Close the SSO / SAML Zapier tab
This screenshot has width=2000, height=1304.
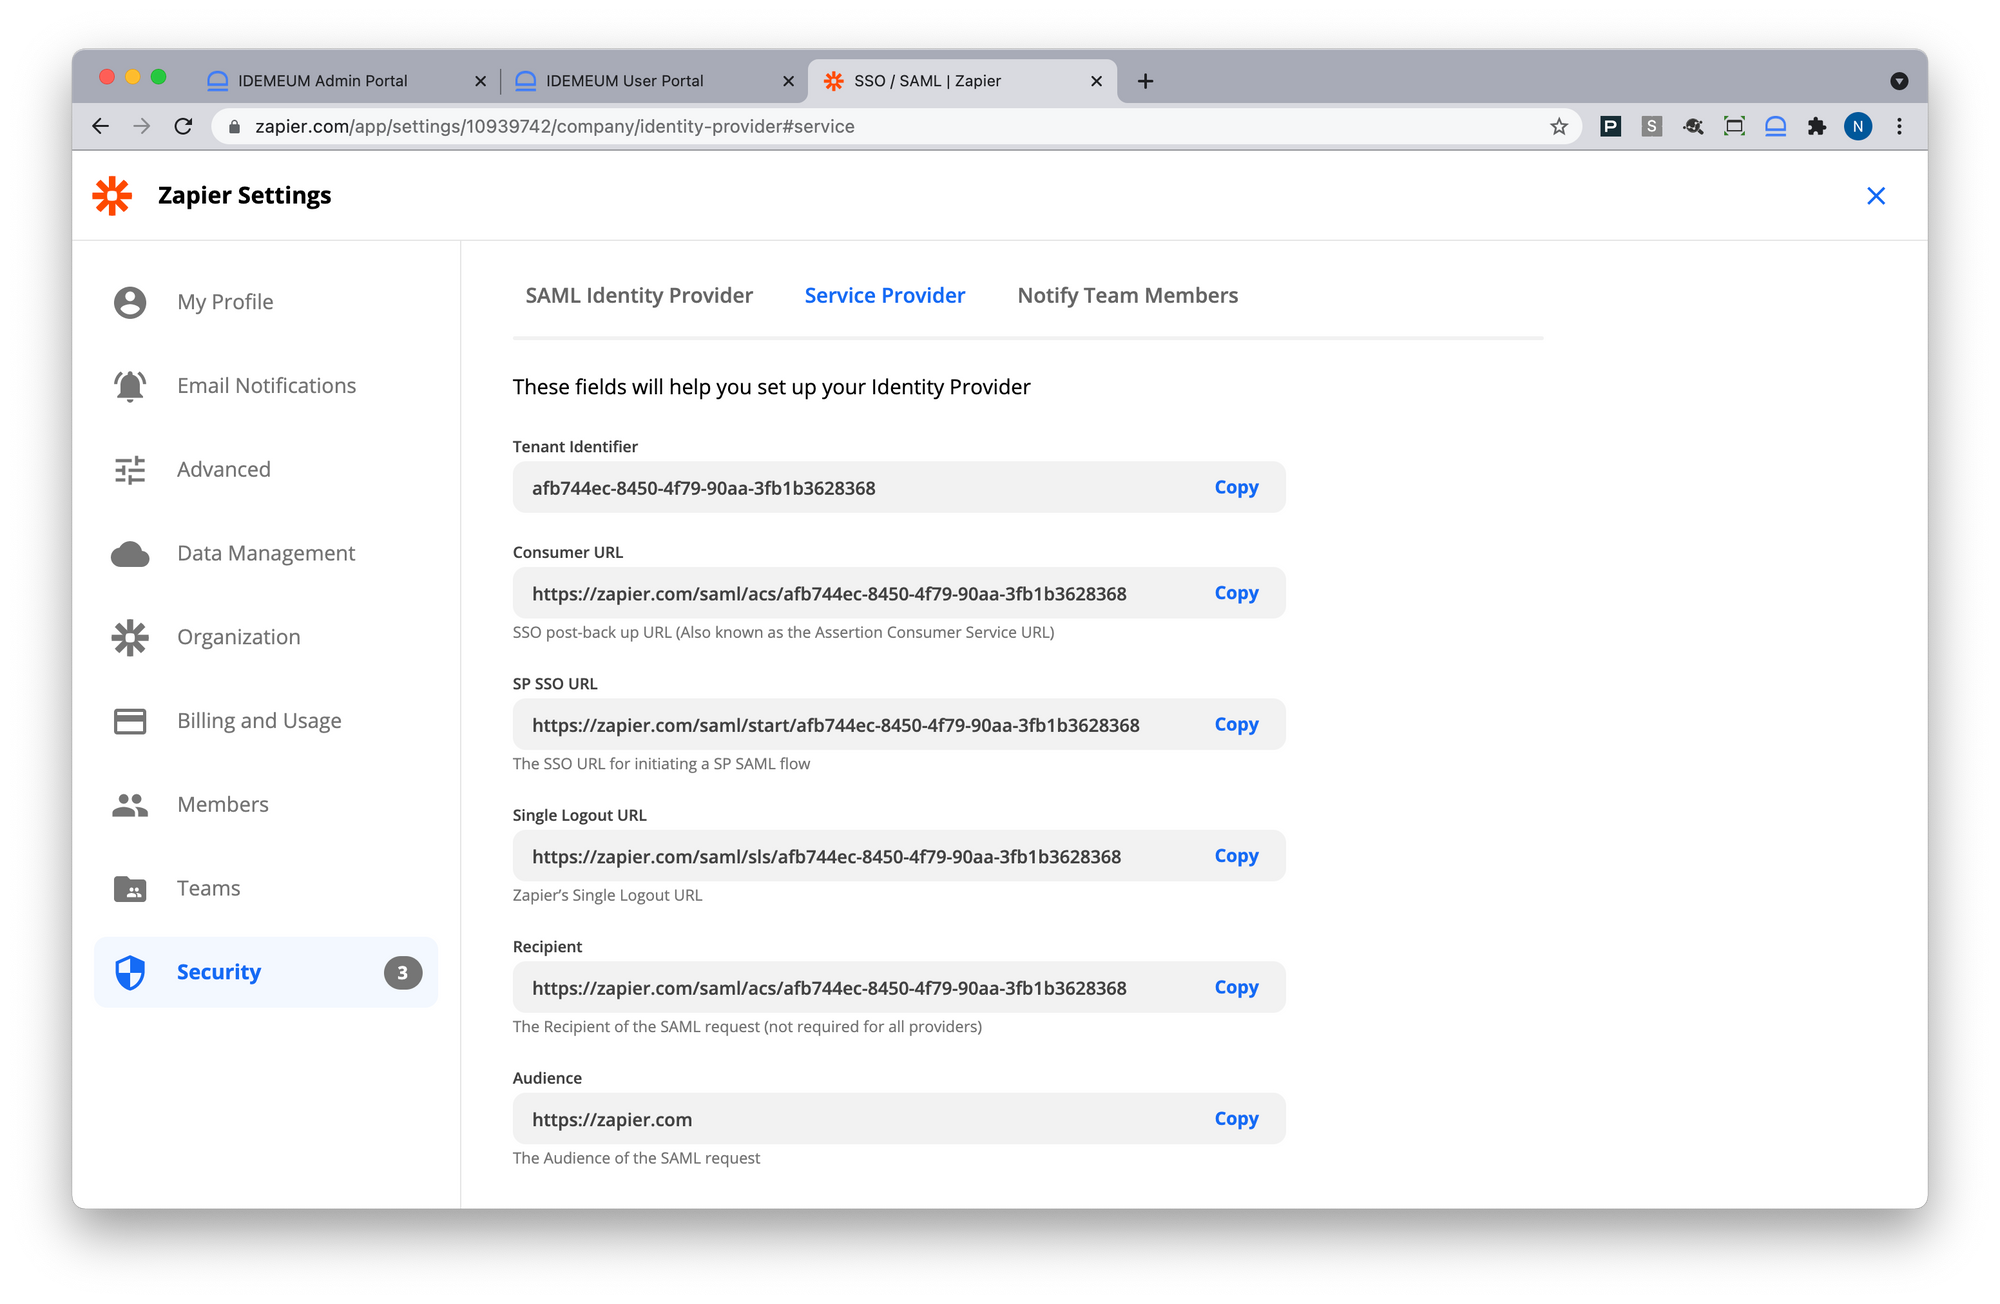tap(1096, 81)
